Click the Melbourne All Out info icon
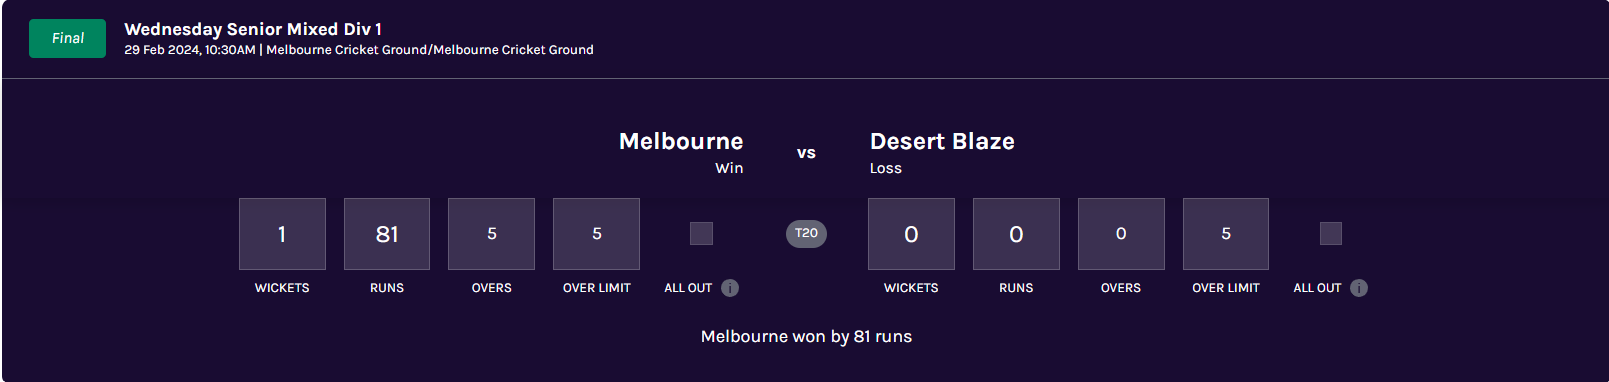Image resolution: width=1609 pixels, height=382 pixels. tap(730, 288)
